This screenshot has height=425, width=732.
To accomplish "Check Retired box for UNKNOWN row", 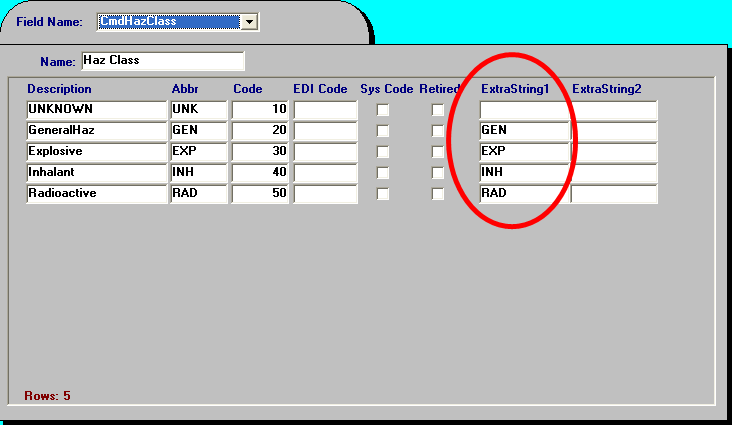I will 437,110.
